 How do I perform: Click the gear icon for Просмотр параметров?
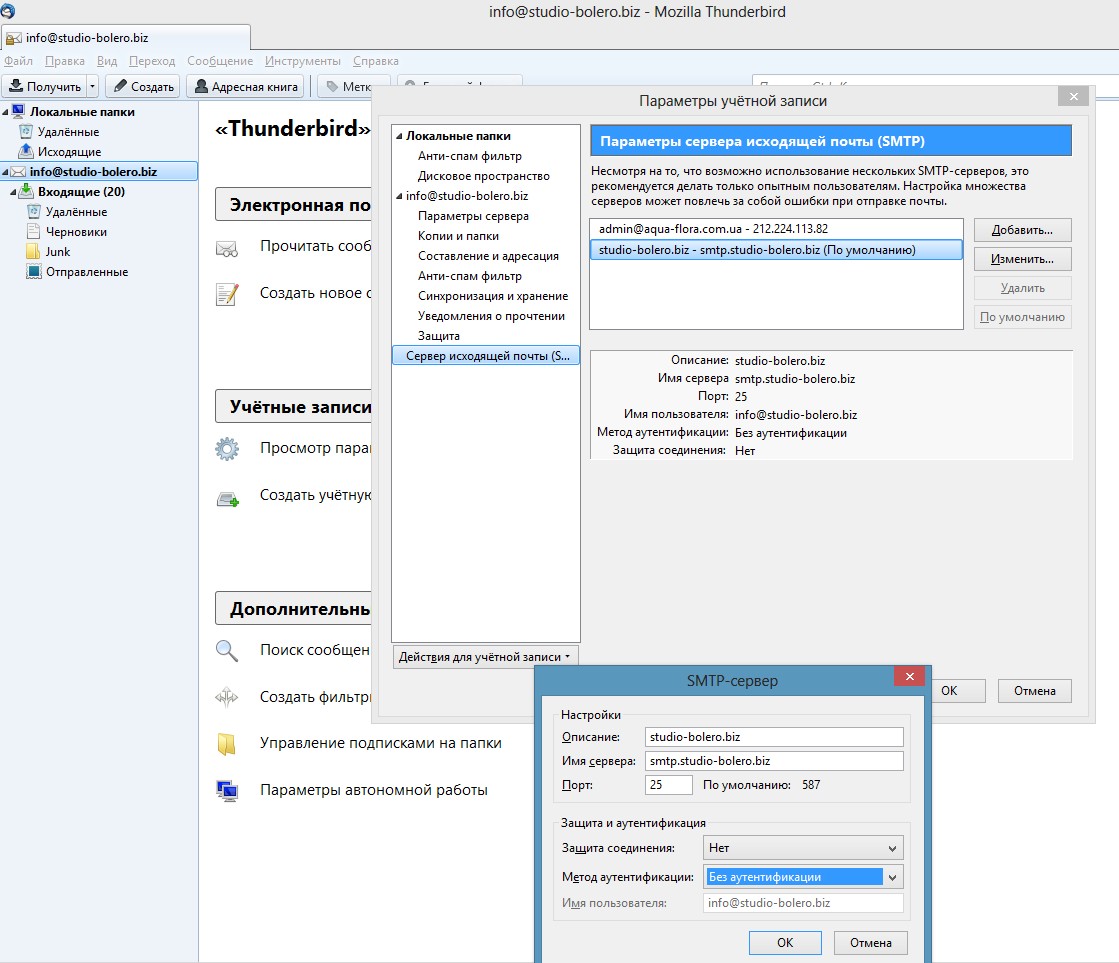227,448
